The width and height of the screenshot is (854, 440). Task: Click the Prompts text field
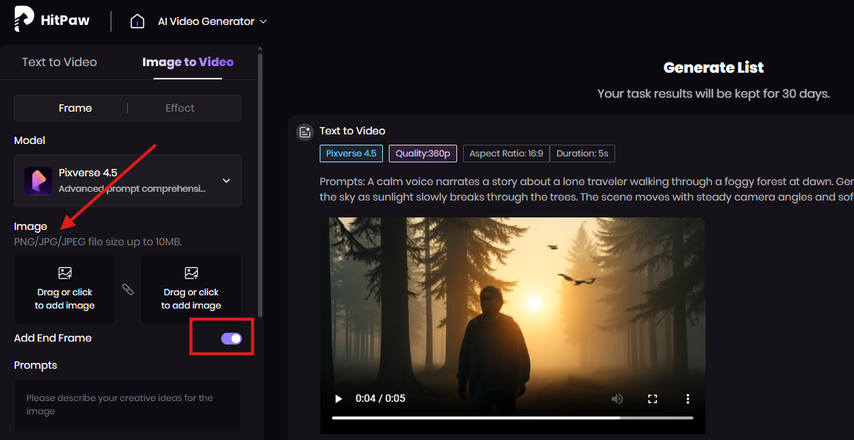(x=128, y=406)
